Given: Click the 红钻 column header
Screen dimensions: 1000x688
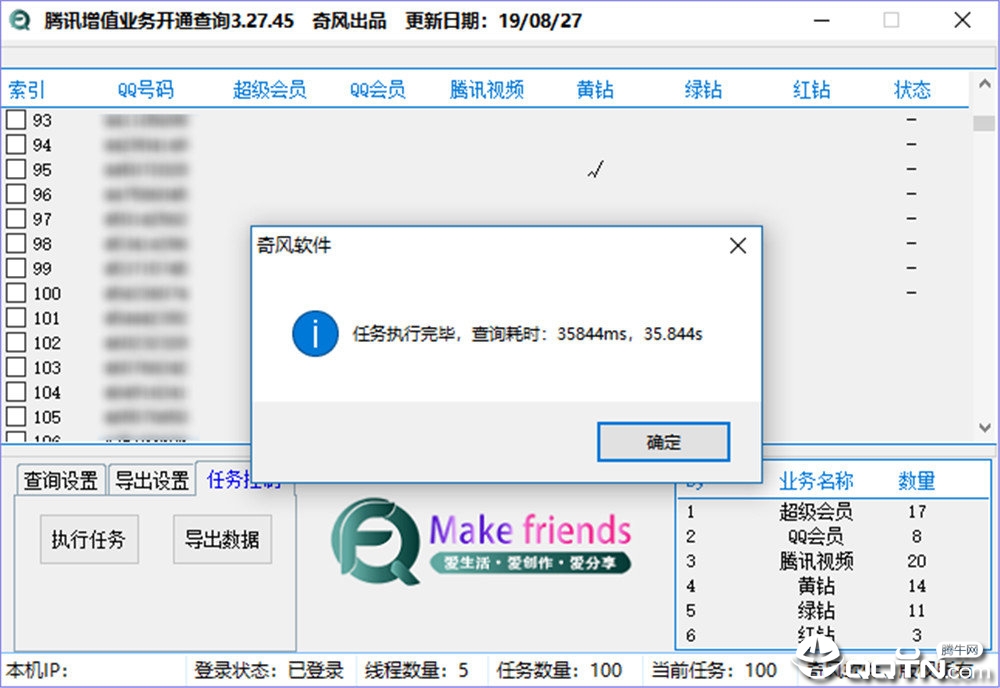Looking at the screenshot, I should (811, 90).
